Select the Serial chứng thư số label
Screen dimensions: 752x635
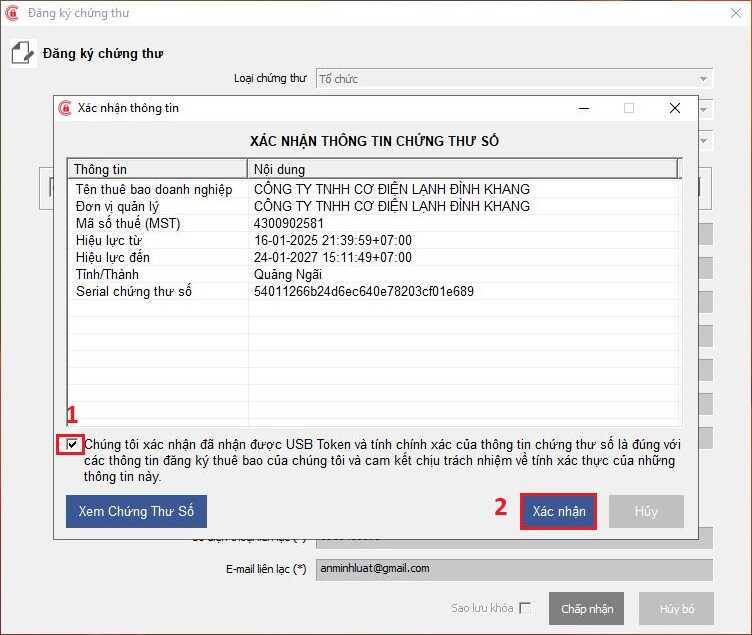pos(134,291)
